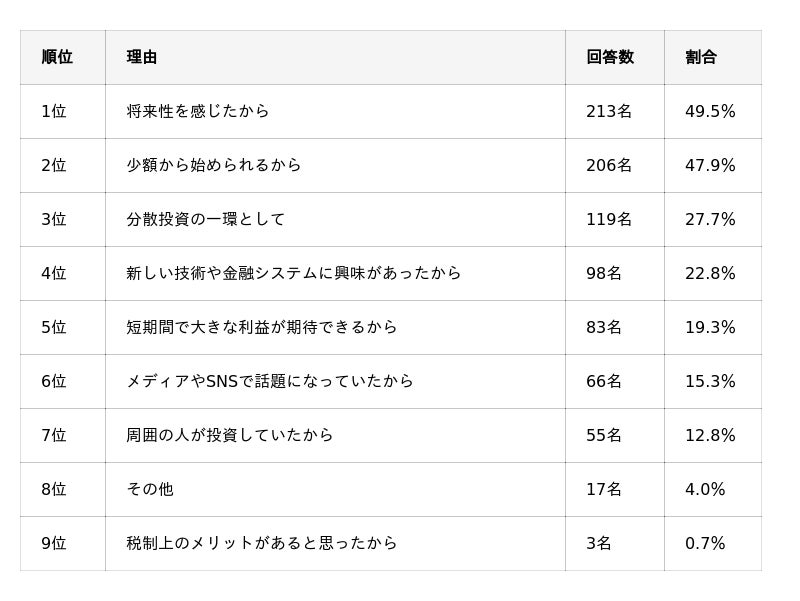Select the 0.7% percentage cell
Viewport: 800px width, 601px height.
pos(705,543)
